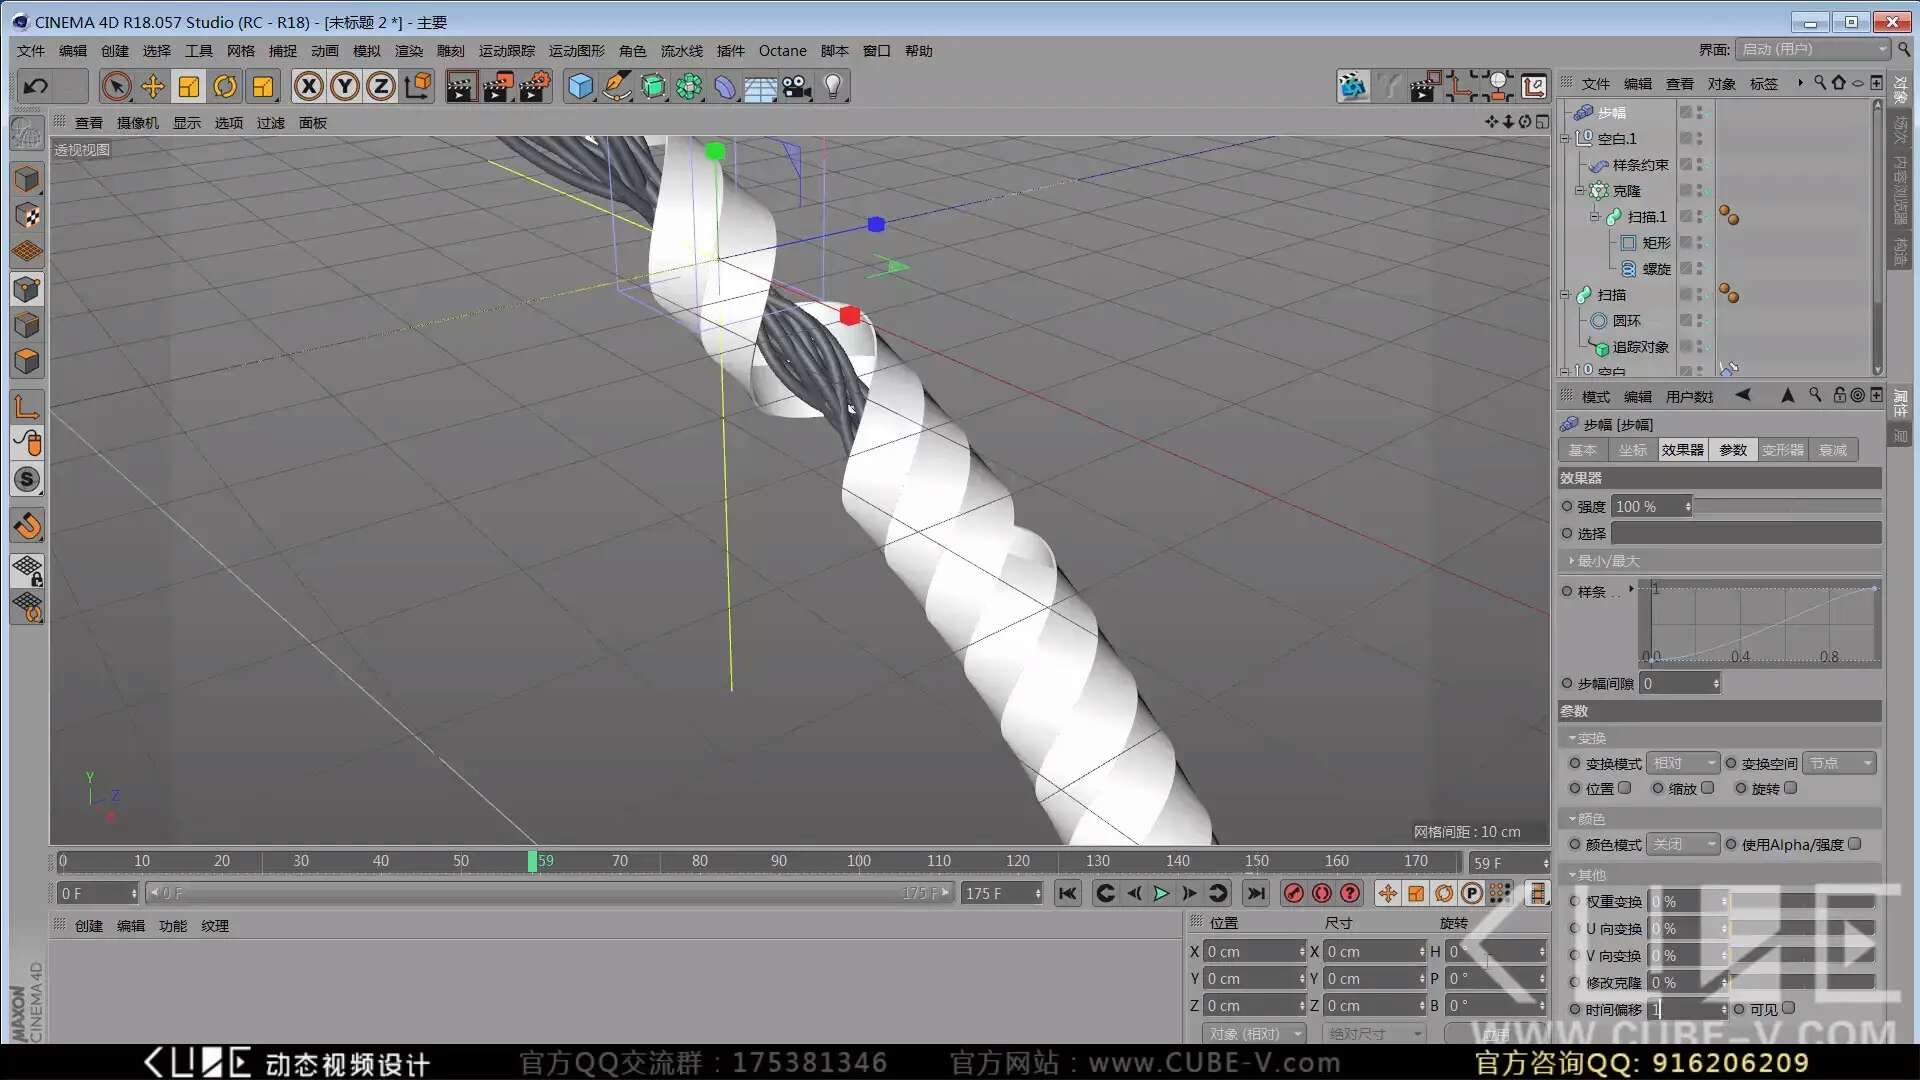The width and height of the screenshot is (1920, 1080).
Task: Click the 对象 (相对) coordinate mode button
Action: pos(1252,1033)
